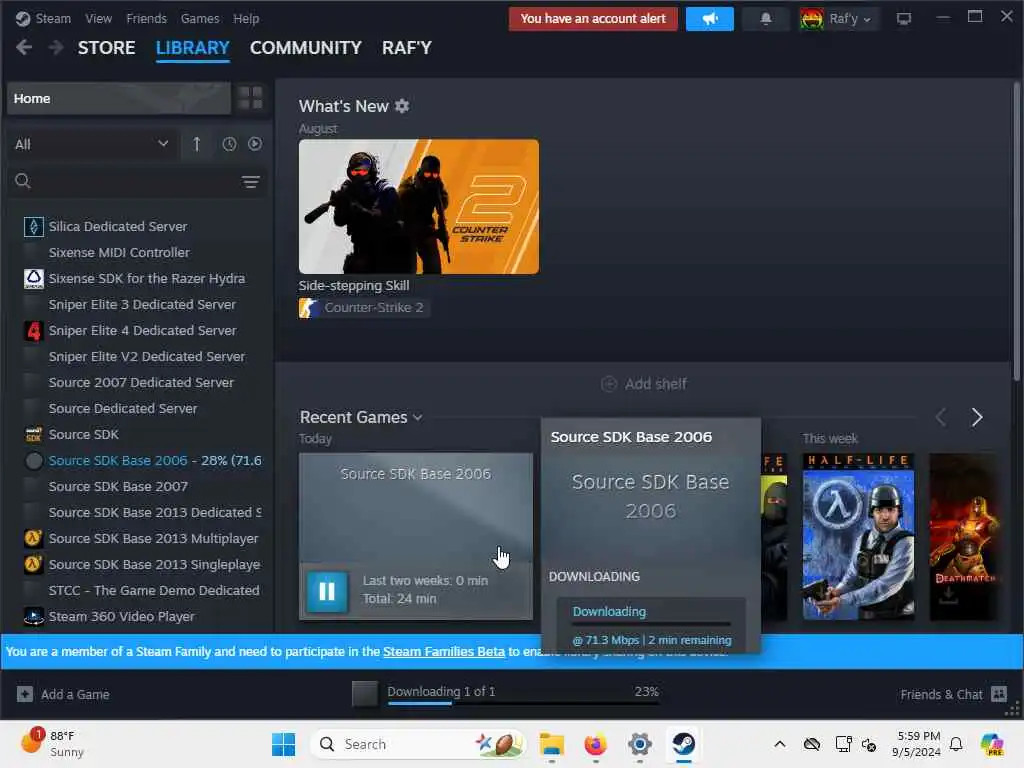Switch to the STORE tab
The image size is (1024, 768).
pos(106,48)
